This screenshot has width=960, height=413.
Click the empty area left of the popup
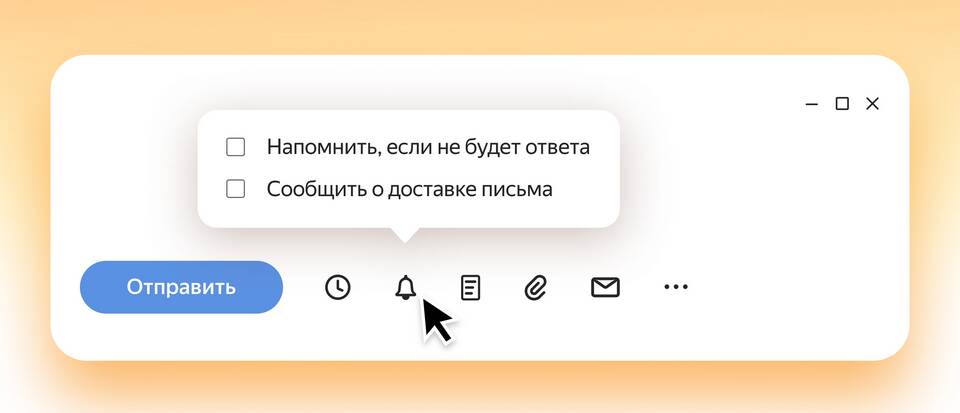click(x=122, y=171)
